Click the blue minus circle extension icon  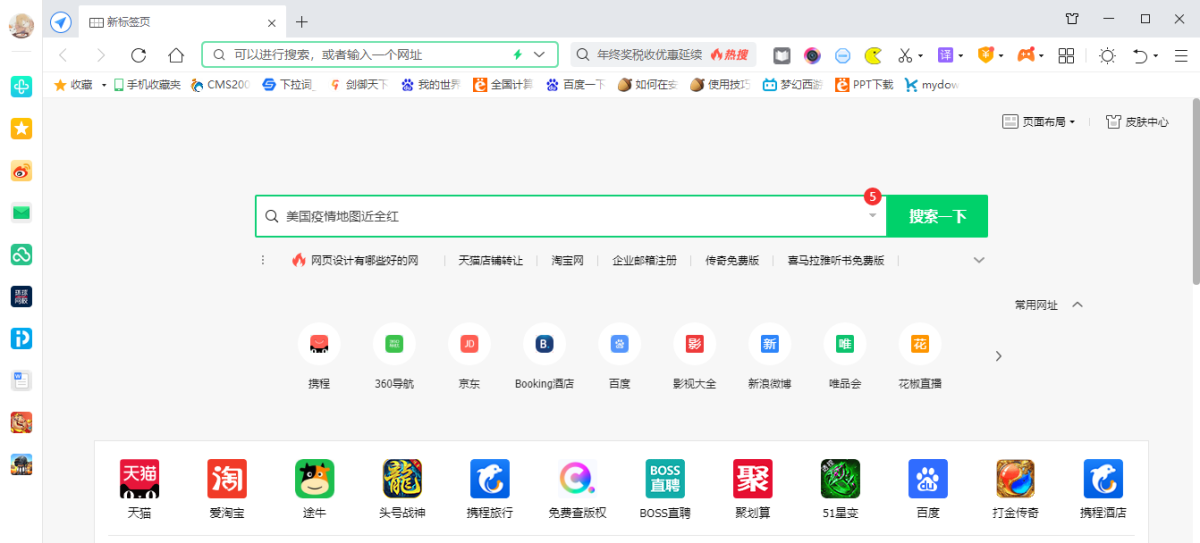point(843,55)
